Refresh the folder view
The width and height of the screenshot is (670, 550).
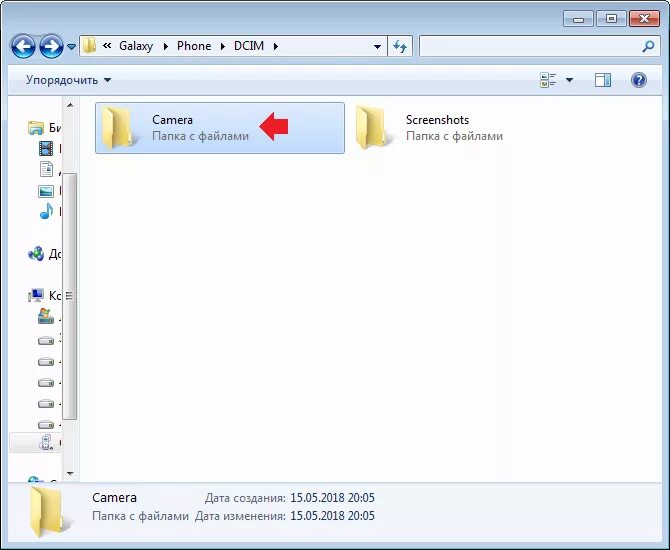(x=400, y=46)
